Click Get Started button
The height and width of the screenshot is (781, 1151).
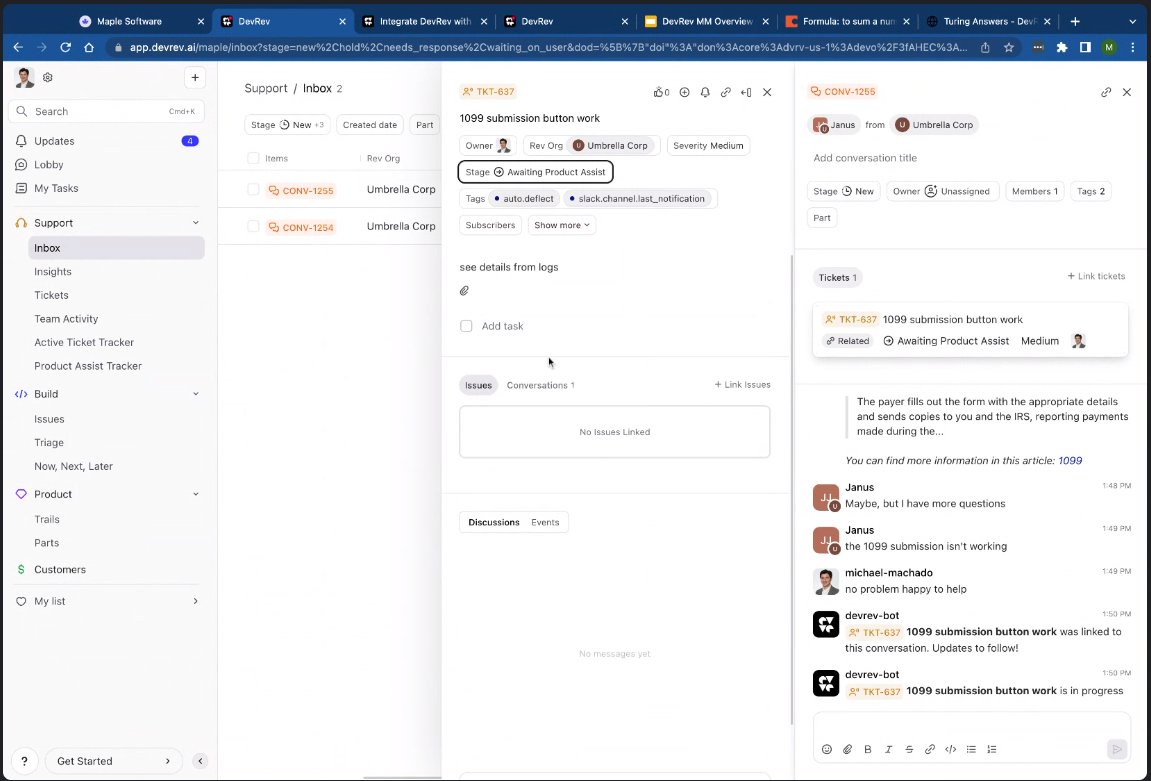(x=114, y=761)
